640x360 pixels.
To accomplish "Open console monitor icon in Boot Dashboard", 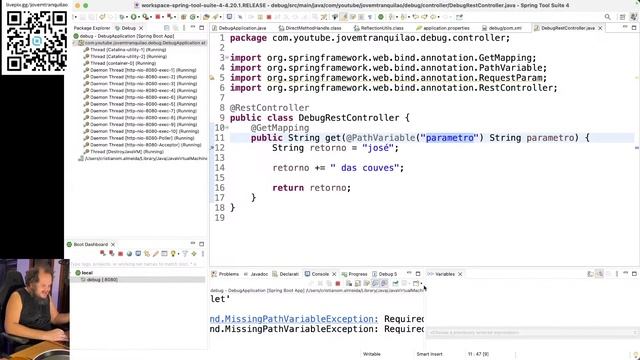I will tap(138, 253).
